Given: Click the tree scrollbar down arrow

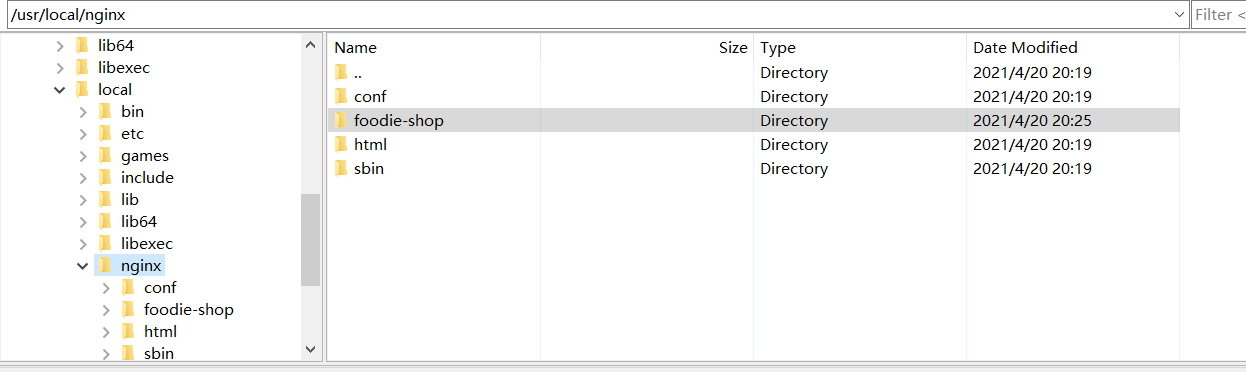Looking at the screenshot, I should [310, 349].
